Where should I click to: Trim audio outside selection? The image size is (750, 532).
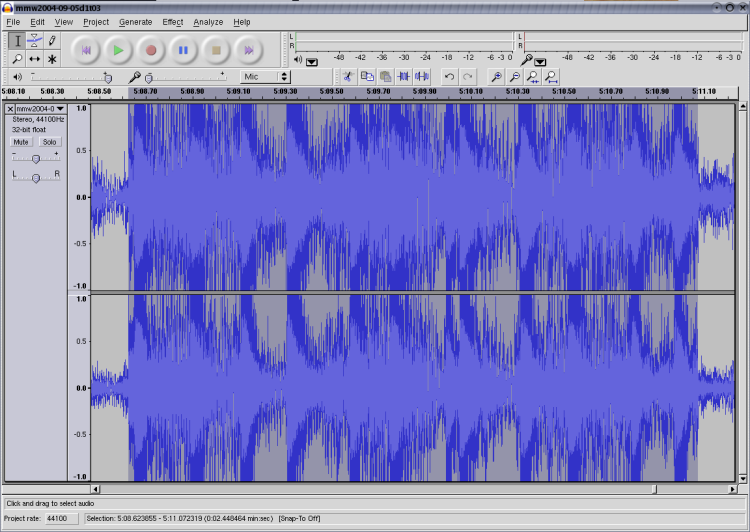click(x=403, y=77)
